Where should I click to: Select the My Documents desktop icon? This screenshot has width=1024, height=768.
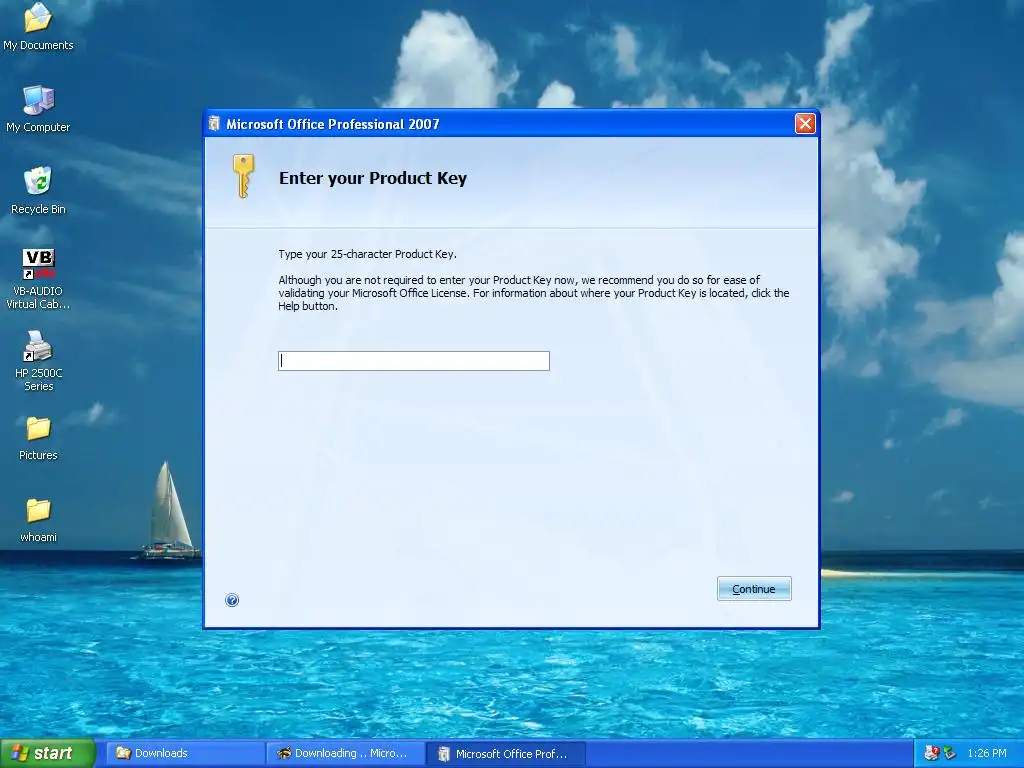38,27
